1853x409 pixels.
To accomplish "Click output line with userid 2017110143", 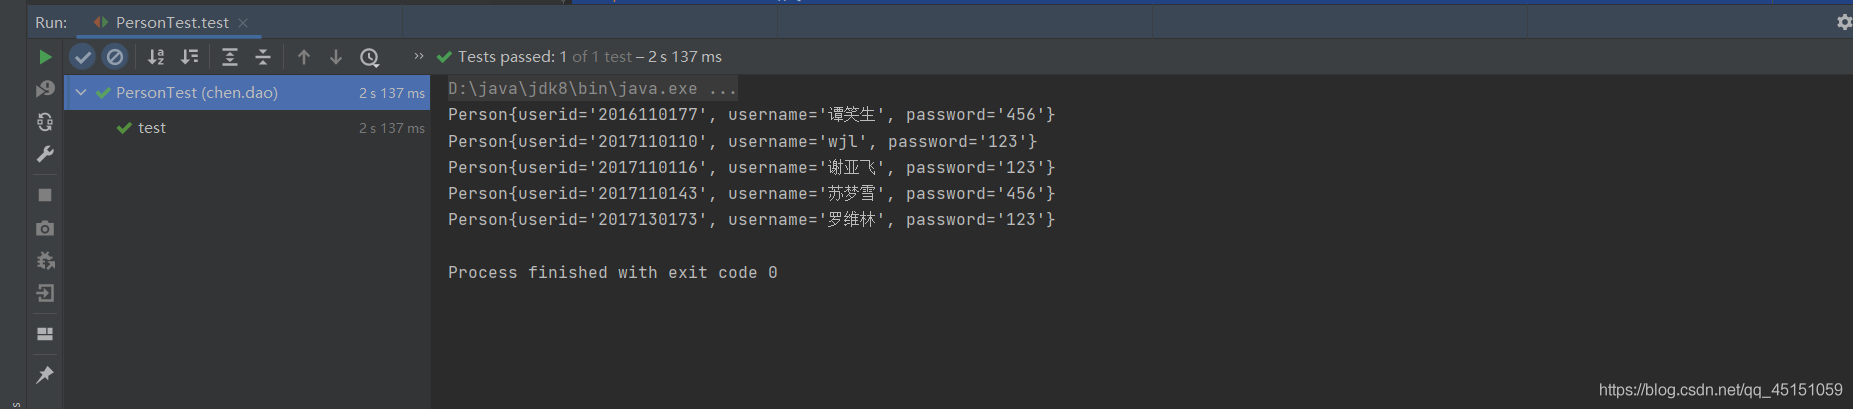I will (x=751, y=193).
